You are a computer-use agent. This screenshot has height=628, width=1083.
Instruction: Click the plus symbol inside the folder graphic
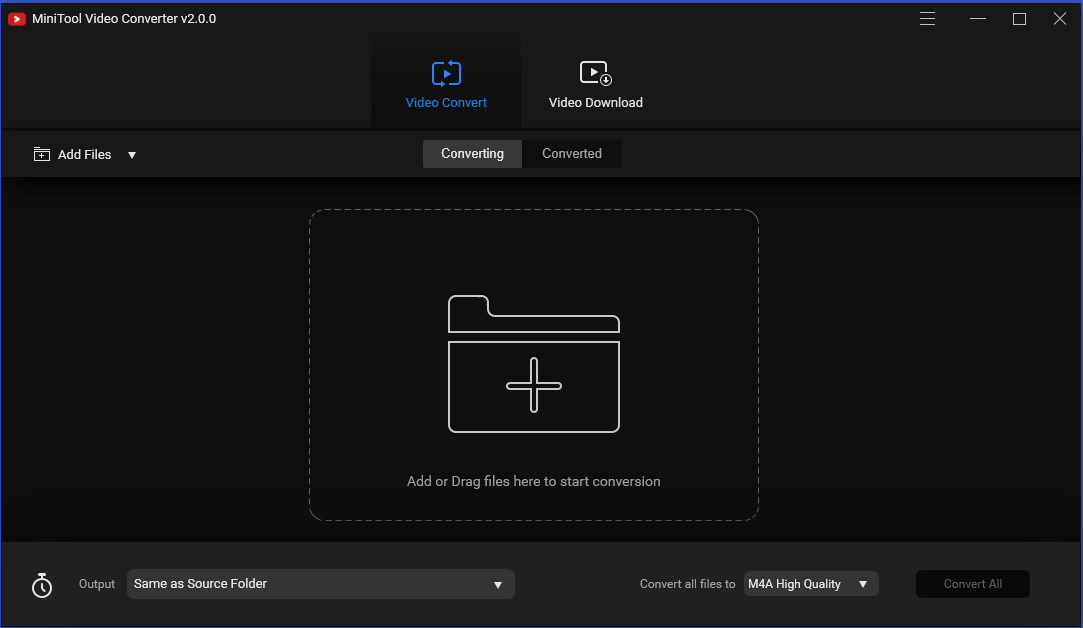point(533,386)
